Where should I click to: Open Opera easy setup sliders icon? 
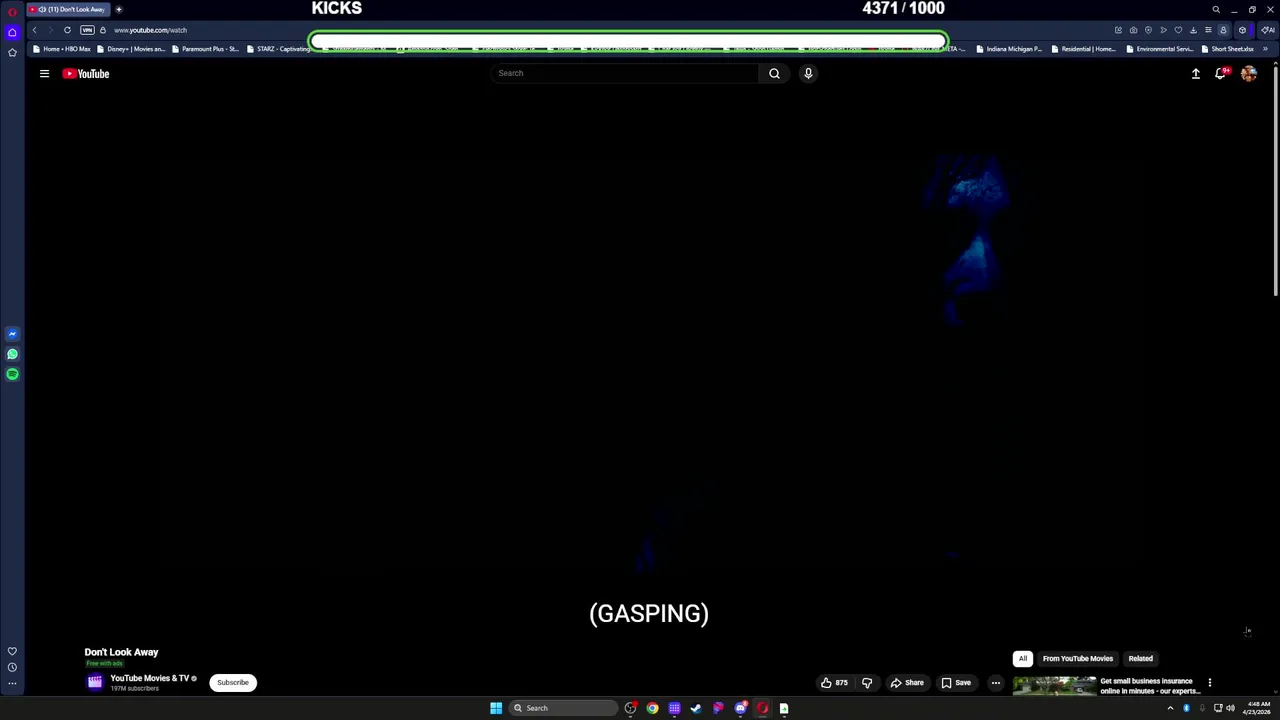1208,30
